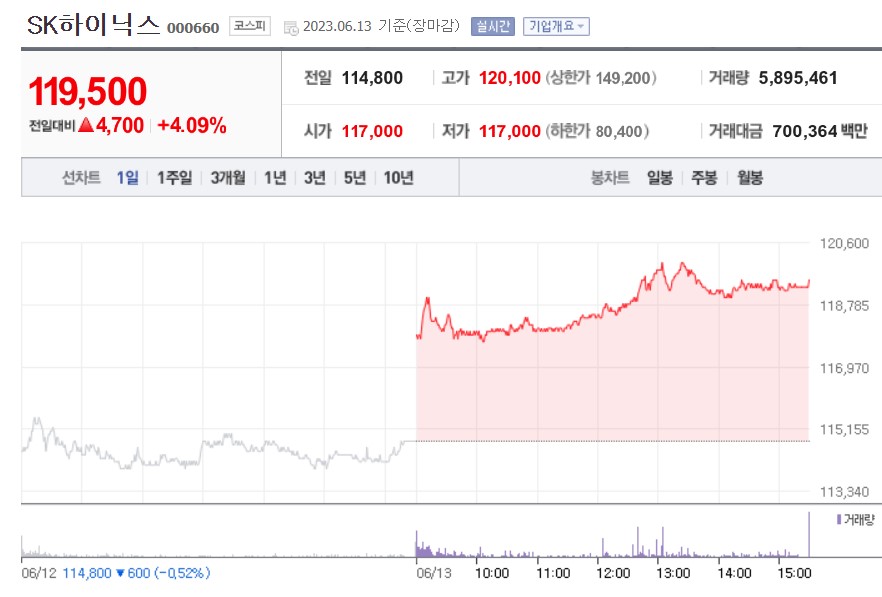This screenshot has width=882, height=597.
Task: Show the 월봉 monthly candle chart
Action: click(x=750, y=178)
